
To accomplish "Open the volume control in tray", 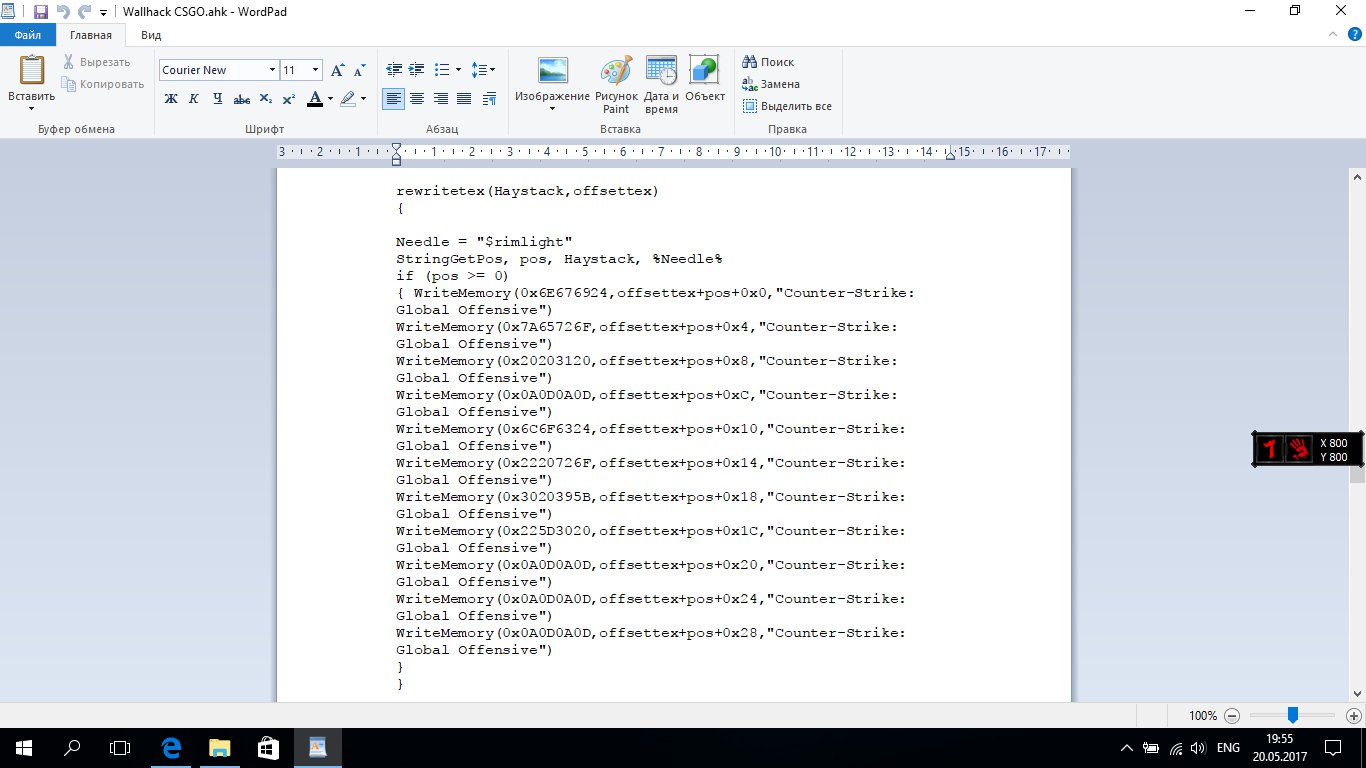I will (x=1199, y=748).
